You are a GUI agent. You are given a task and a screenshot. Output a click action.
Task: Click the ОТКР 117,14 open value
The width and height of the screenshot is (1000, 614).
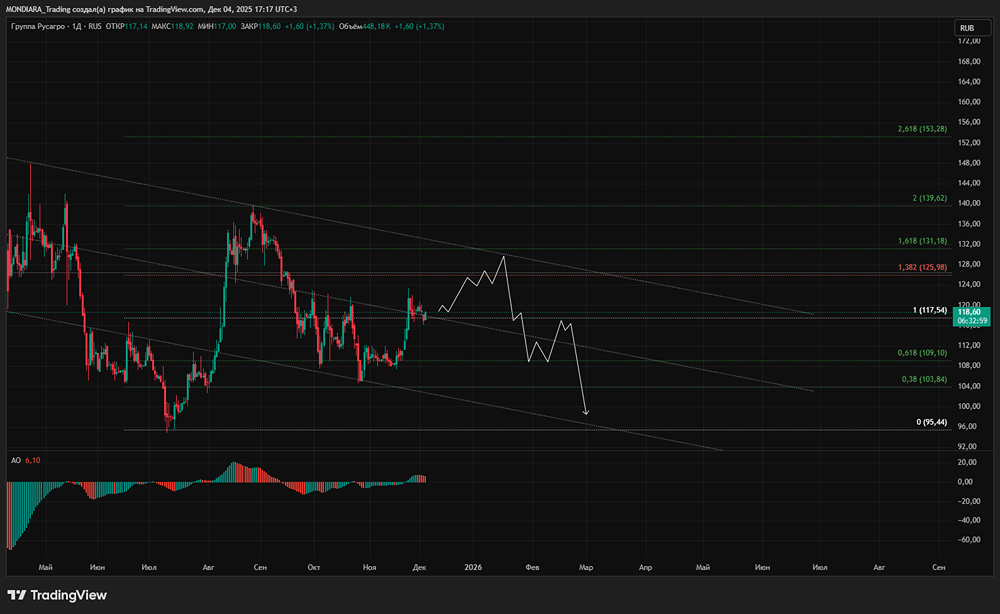126,27
